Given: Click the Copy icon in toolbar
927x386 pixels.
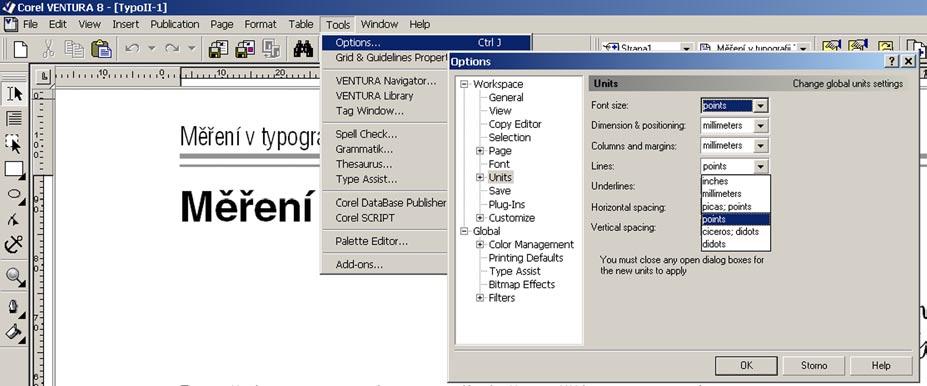Looking at the screenshot, I should click(74, 48).
